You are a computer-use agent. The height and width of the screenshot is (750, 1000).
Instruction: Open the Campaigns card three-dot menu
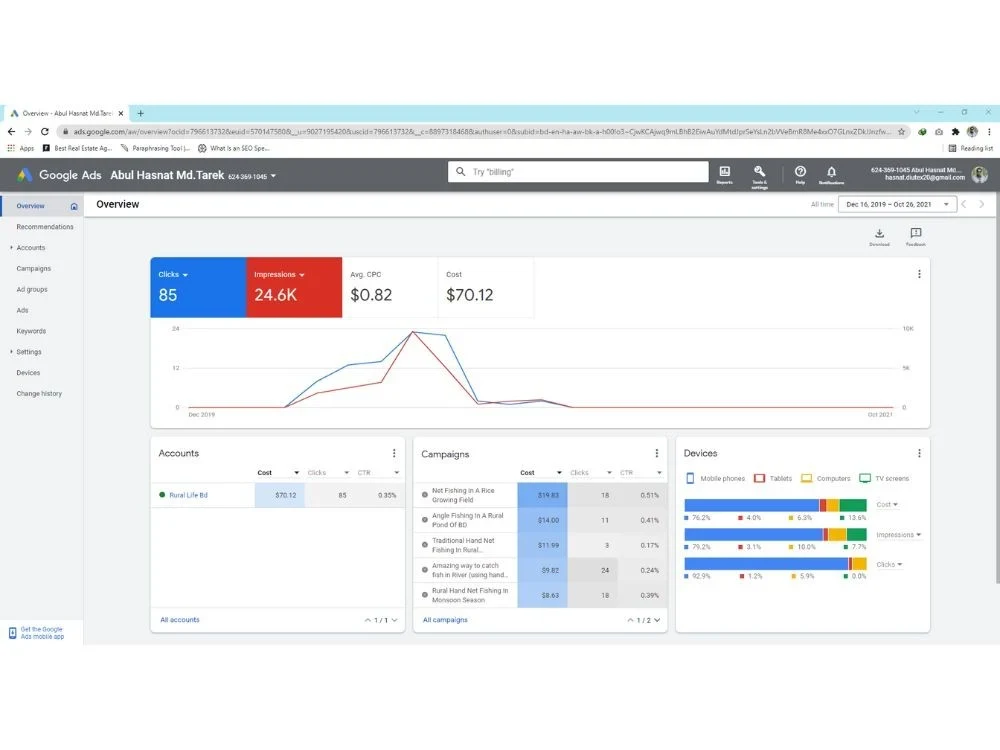click(x=656, y=453)
